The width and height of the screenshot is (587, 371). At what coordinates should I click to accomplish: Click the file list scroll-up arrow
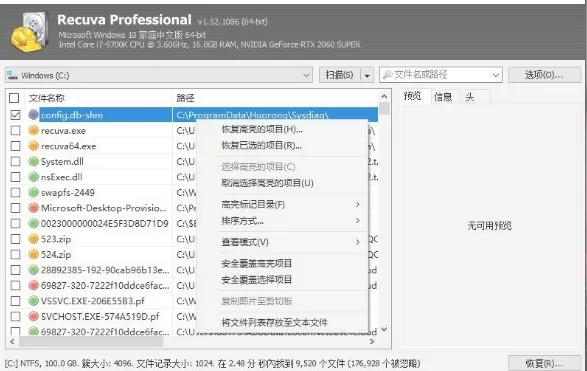[x=384, y=97]
